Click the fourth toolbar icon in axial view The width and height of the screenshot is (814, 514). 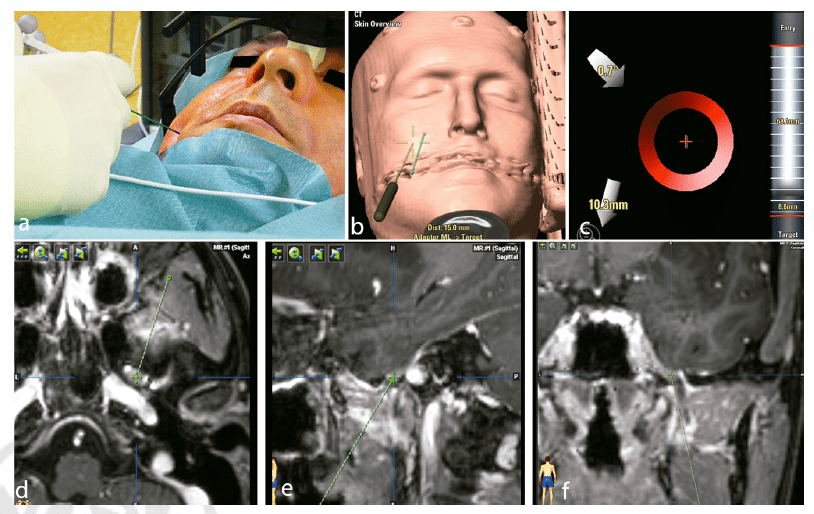tap(80, 254)
